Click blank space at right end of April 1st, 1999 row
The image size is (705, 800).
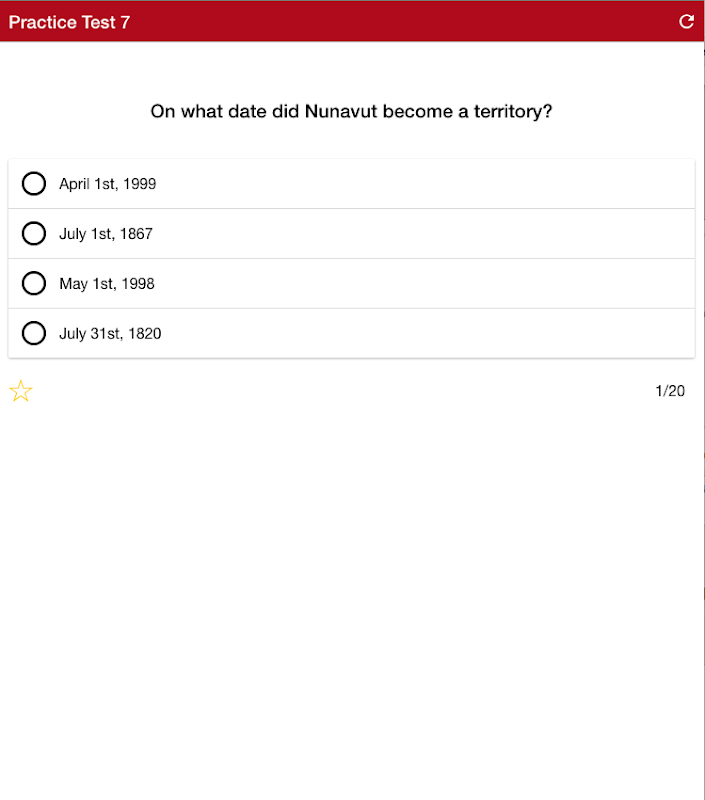[600, 184]
